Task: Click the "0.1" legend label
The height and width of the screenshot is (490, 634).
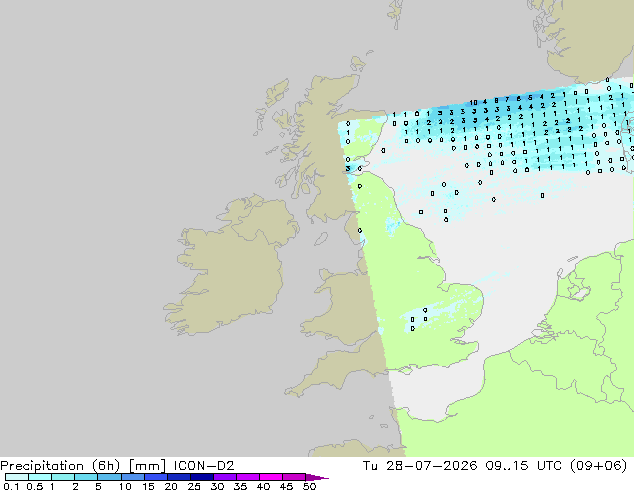Action: 11,486
